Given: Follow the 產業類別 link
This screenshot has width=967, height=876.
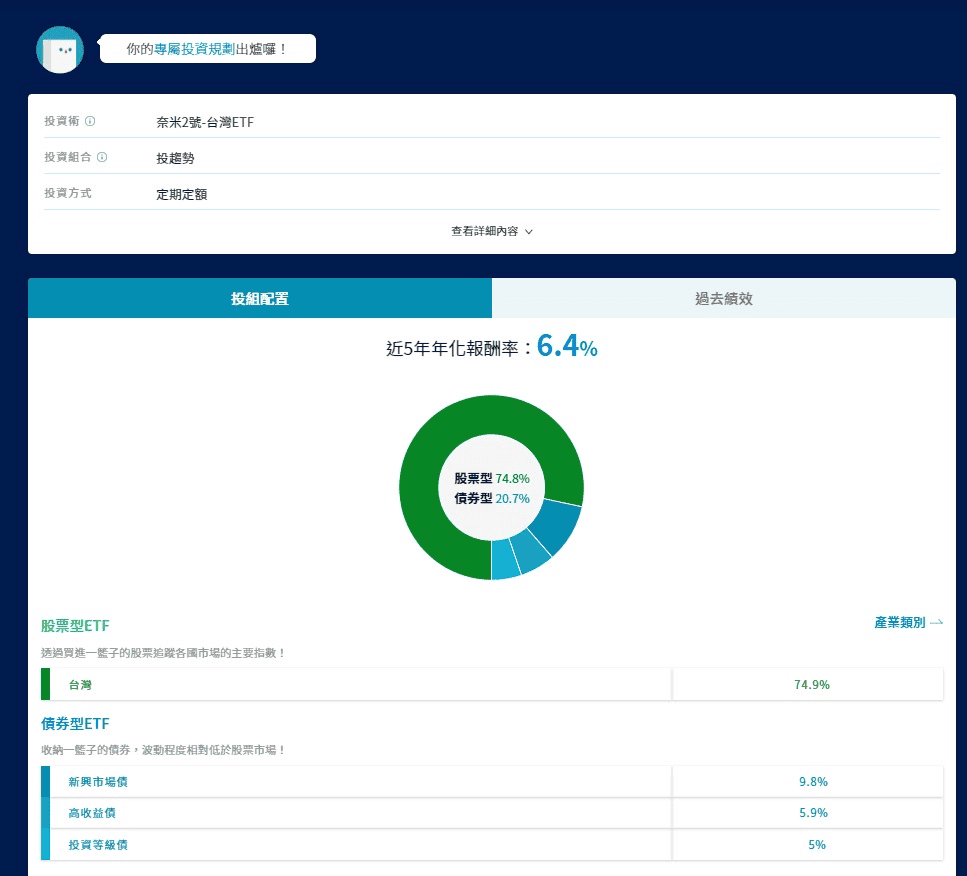Looking at the screenshot, I should click(x=900, y=622).
